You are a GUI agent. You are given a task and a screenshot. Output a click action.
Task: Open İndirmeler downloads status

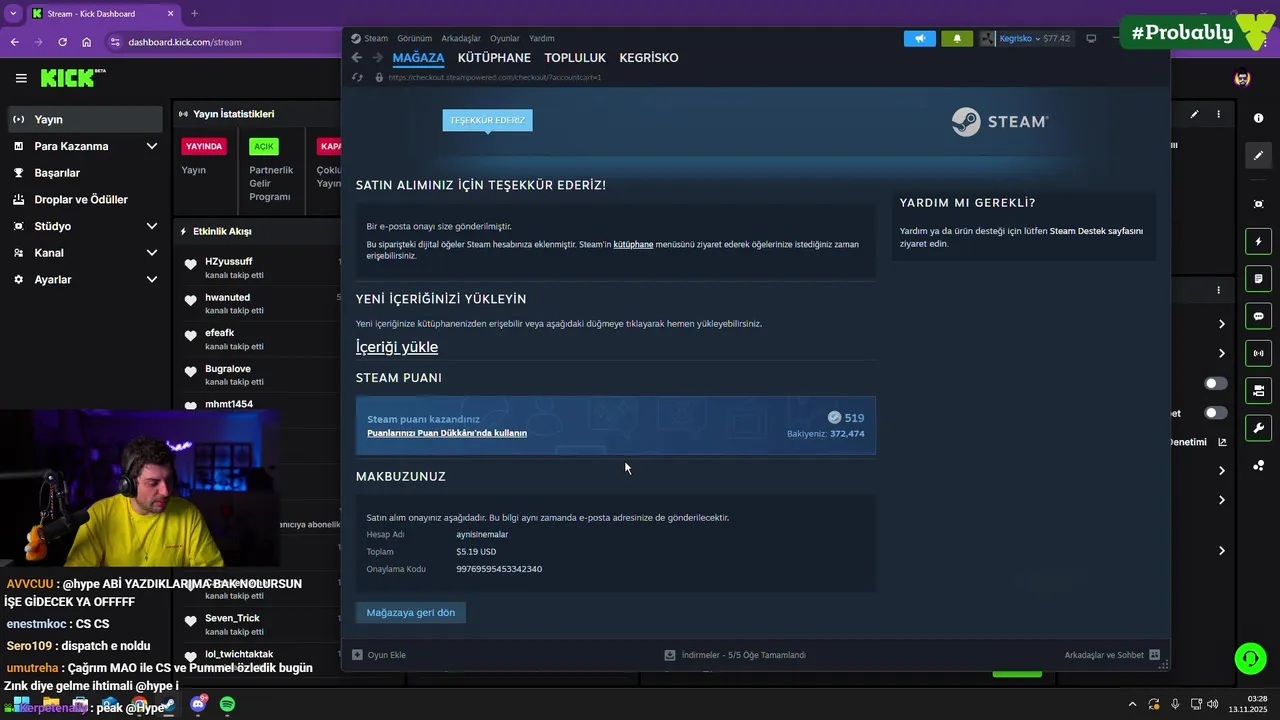coord(735,655)
